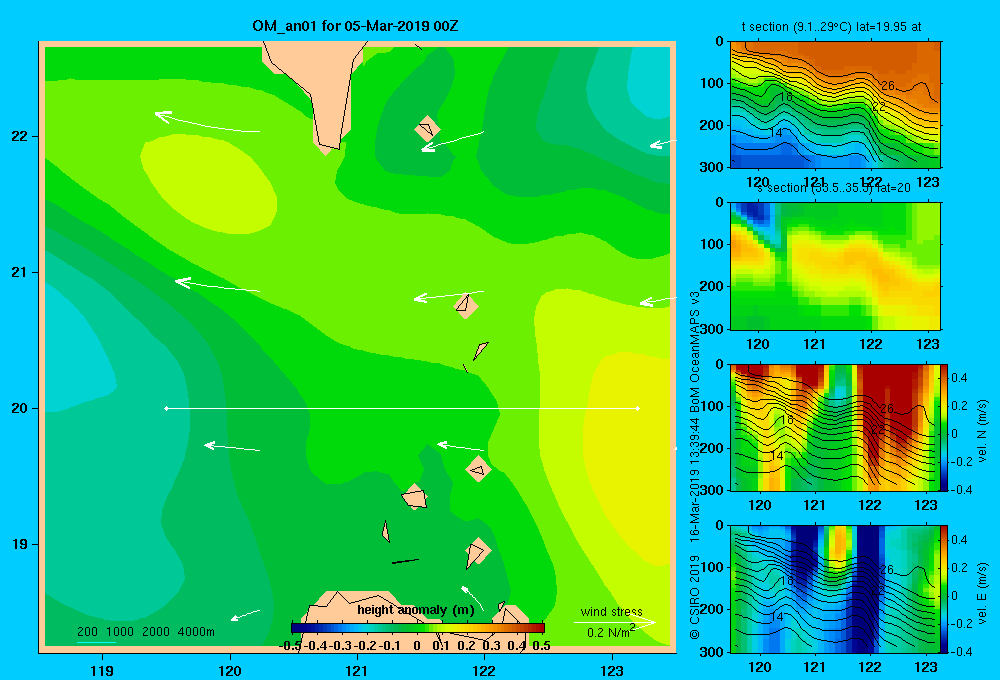Select the 'height anomaly (m)' label
Image resolution: width=1000 pixels, height=680 pixels.
[416, 610]
